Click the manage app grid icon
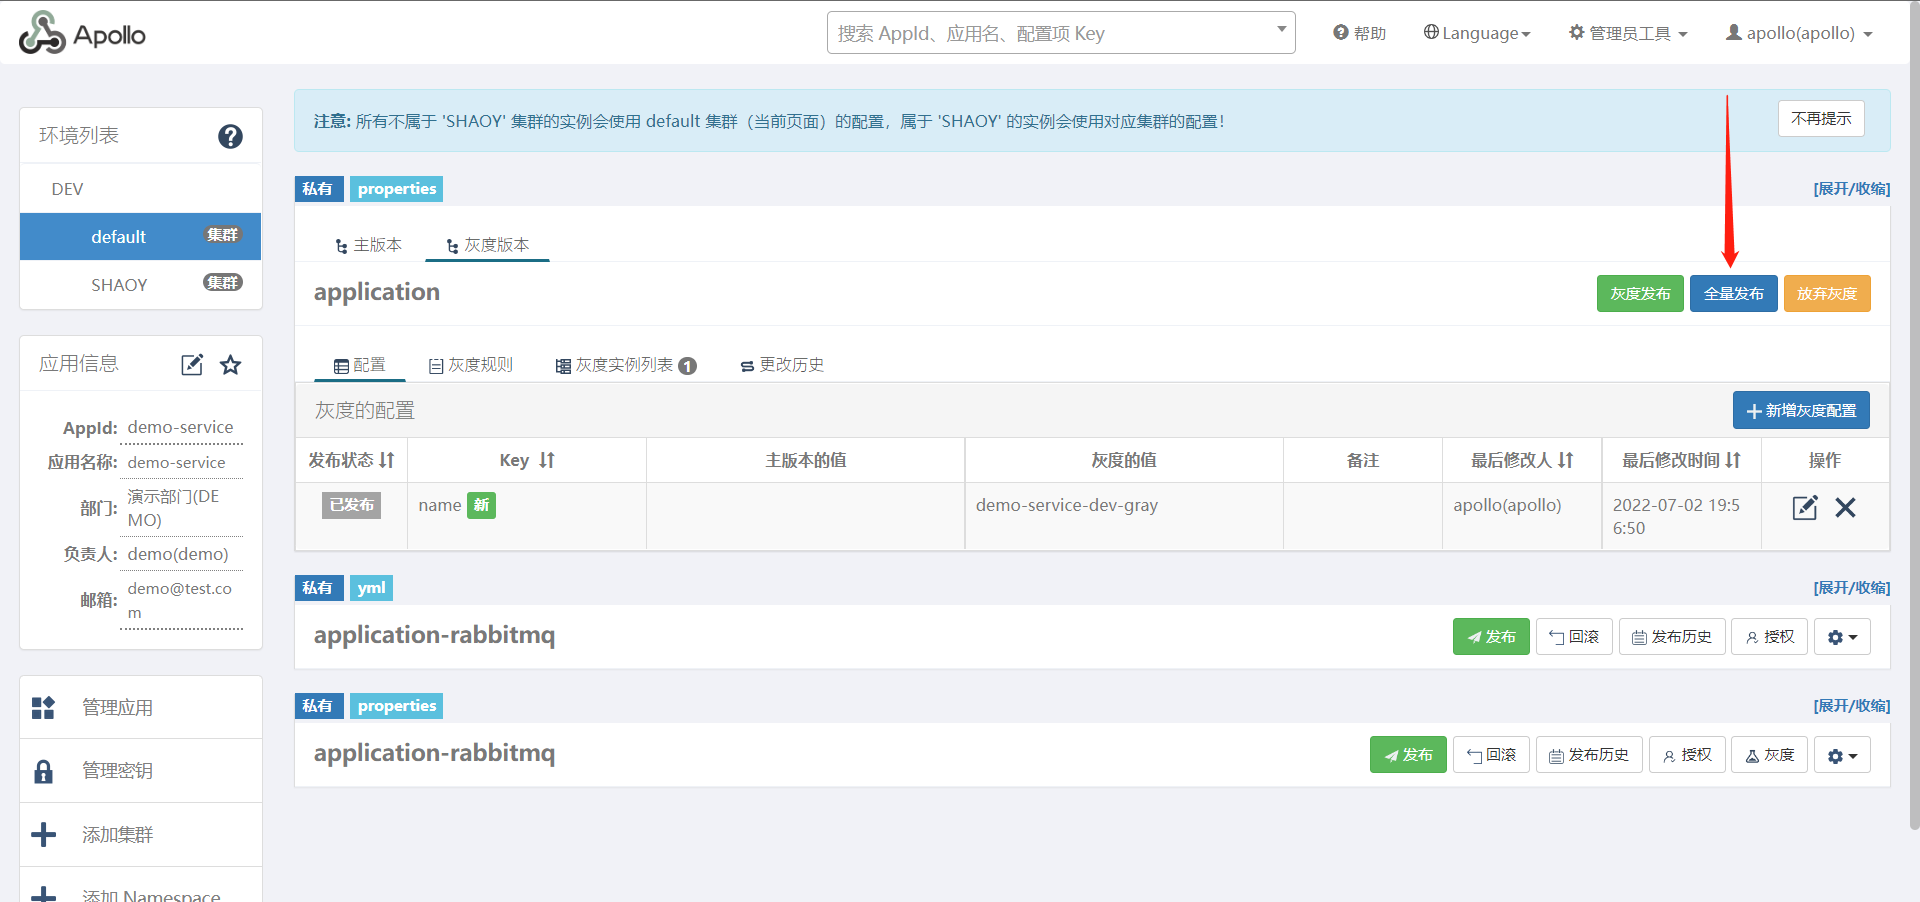Screen dimensions: 1920x902 pos(44,708)
